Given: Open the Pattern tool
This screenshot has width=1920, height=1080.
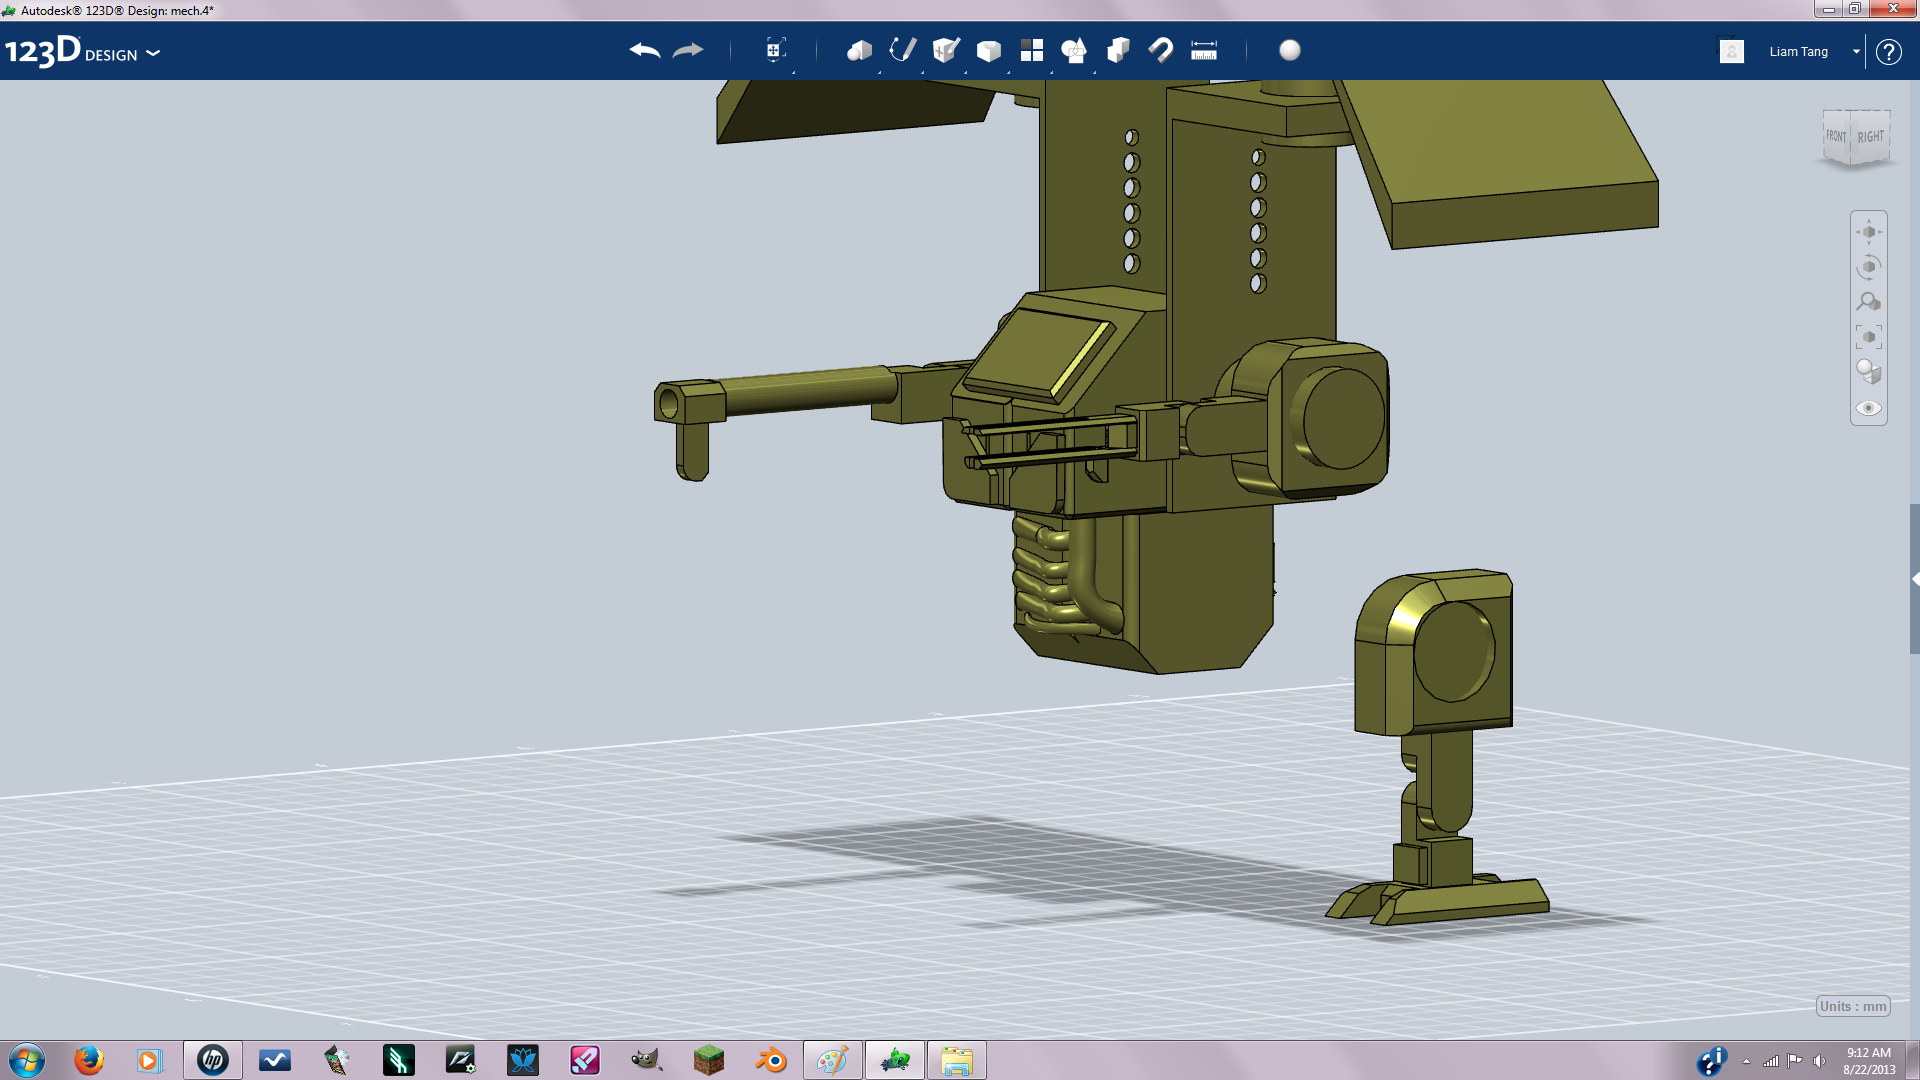Looking at the screenshot, I should click(x=1032, y=50).
